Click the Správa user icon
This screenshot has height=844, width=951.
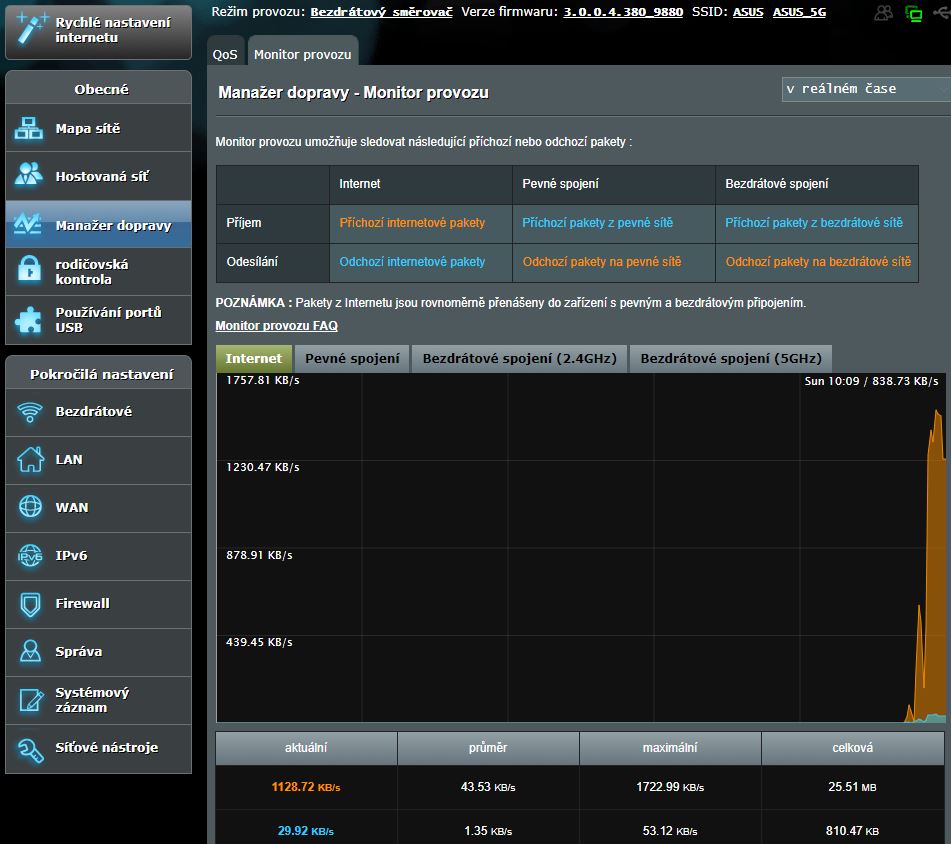[x=30, y=651]
